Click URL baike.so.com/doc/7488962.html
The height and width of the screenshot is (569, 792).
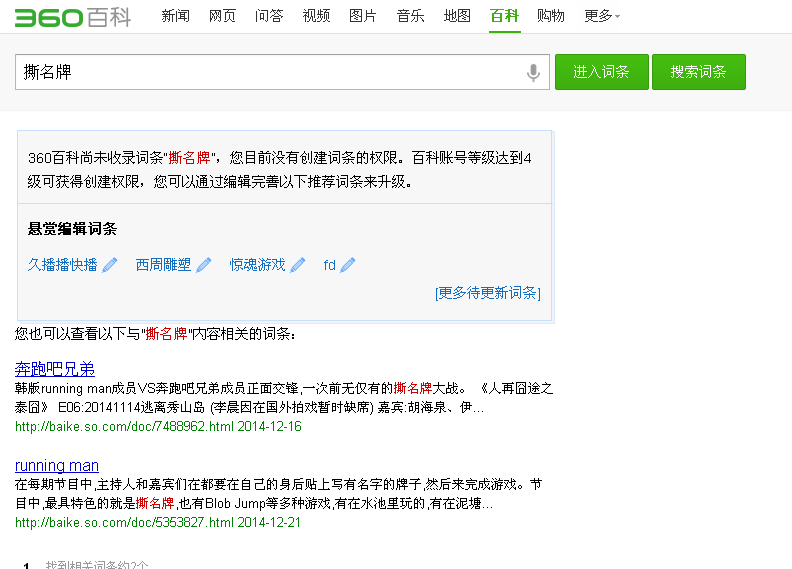tap(124, 427)
